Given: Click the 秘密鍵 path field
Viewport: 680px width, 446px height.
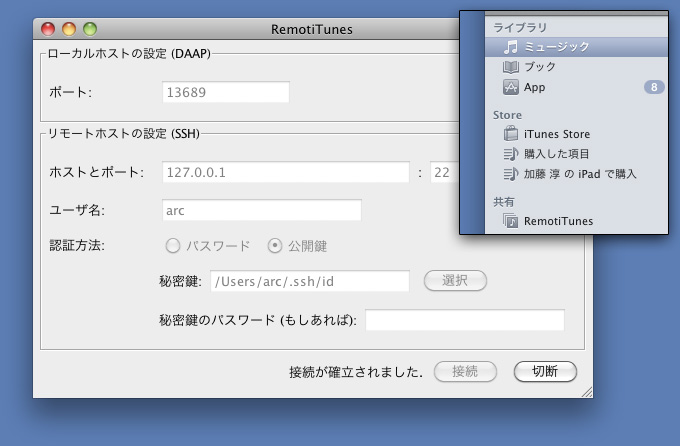Looking at the screenshot, I should pyautogui.click(x=310, y=281).
